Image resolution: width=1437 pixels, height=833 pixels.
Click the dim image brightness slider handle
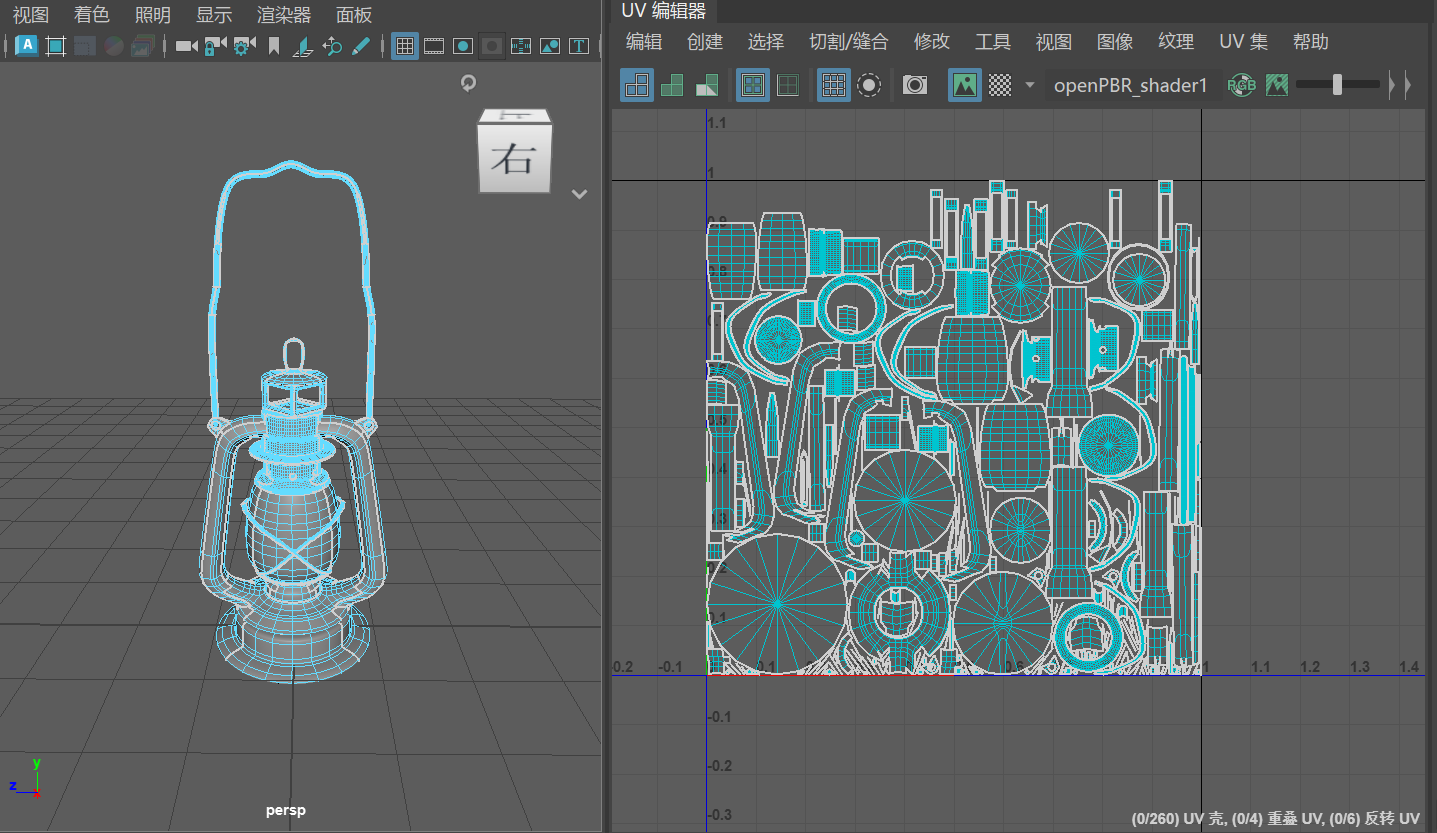click(x=1337, y=85)
